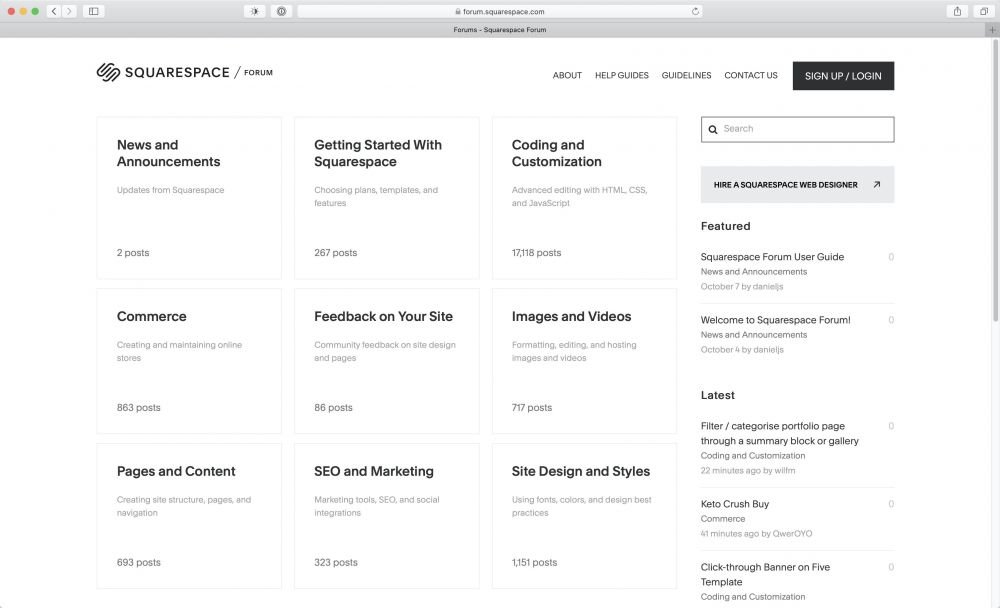Select the GUIDELINES navigation item

685,75
